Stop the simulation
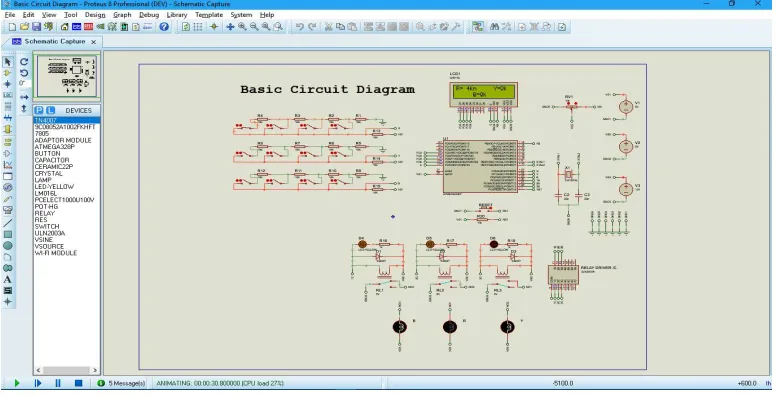The width and height of the screenshot is (776, 396). click(78, 383)
